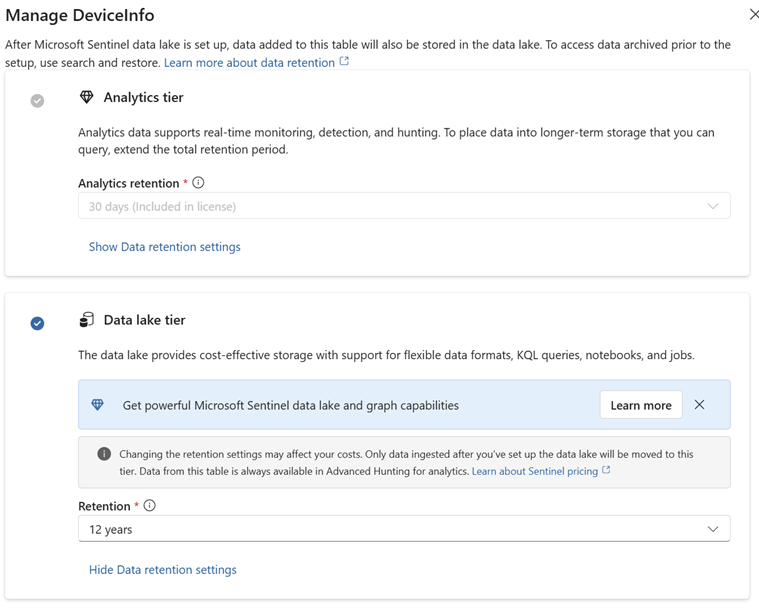Open 'Learn about Sentinel pricing' link
The image size is (759, 609).
coord(534,471)
